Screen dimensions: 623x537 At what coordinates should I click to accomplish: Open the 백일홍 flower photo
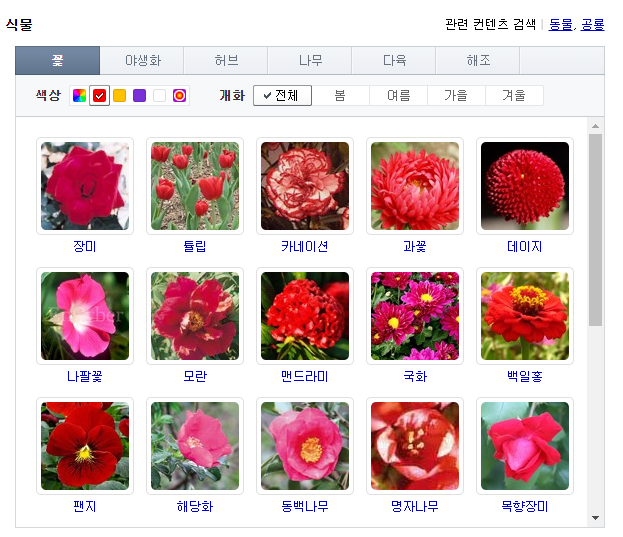(x=525, y=316)
